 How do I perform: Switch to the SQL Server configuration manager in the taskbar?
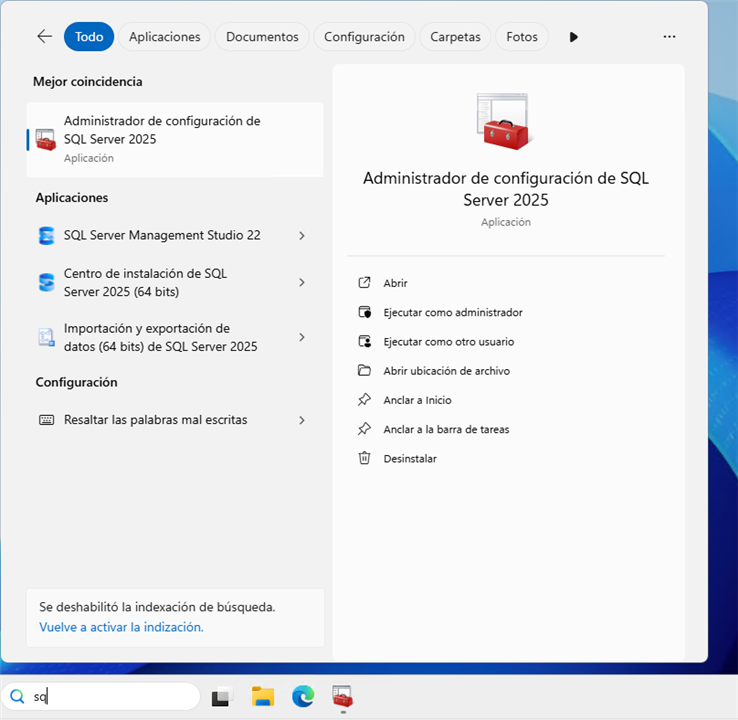(343, 696)
